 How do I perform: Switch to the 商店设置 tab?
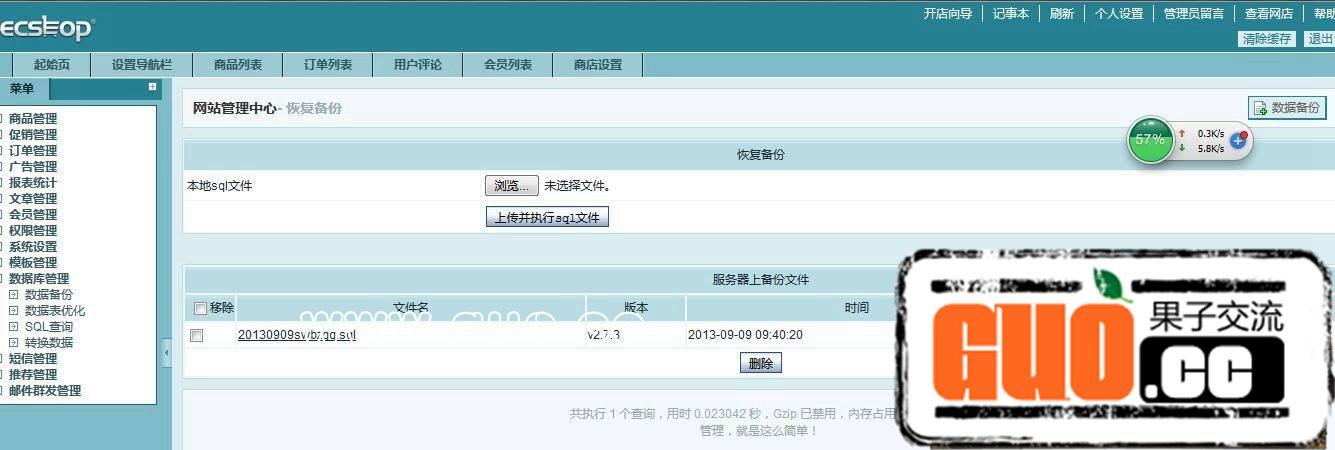[598, 65]
